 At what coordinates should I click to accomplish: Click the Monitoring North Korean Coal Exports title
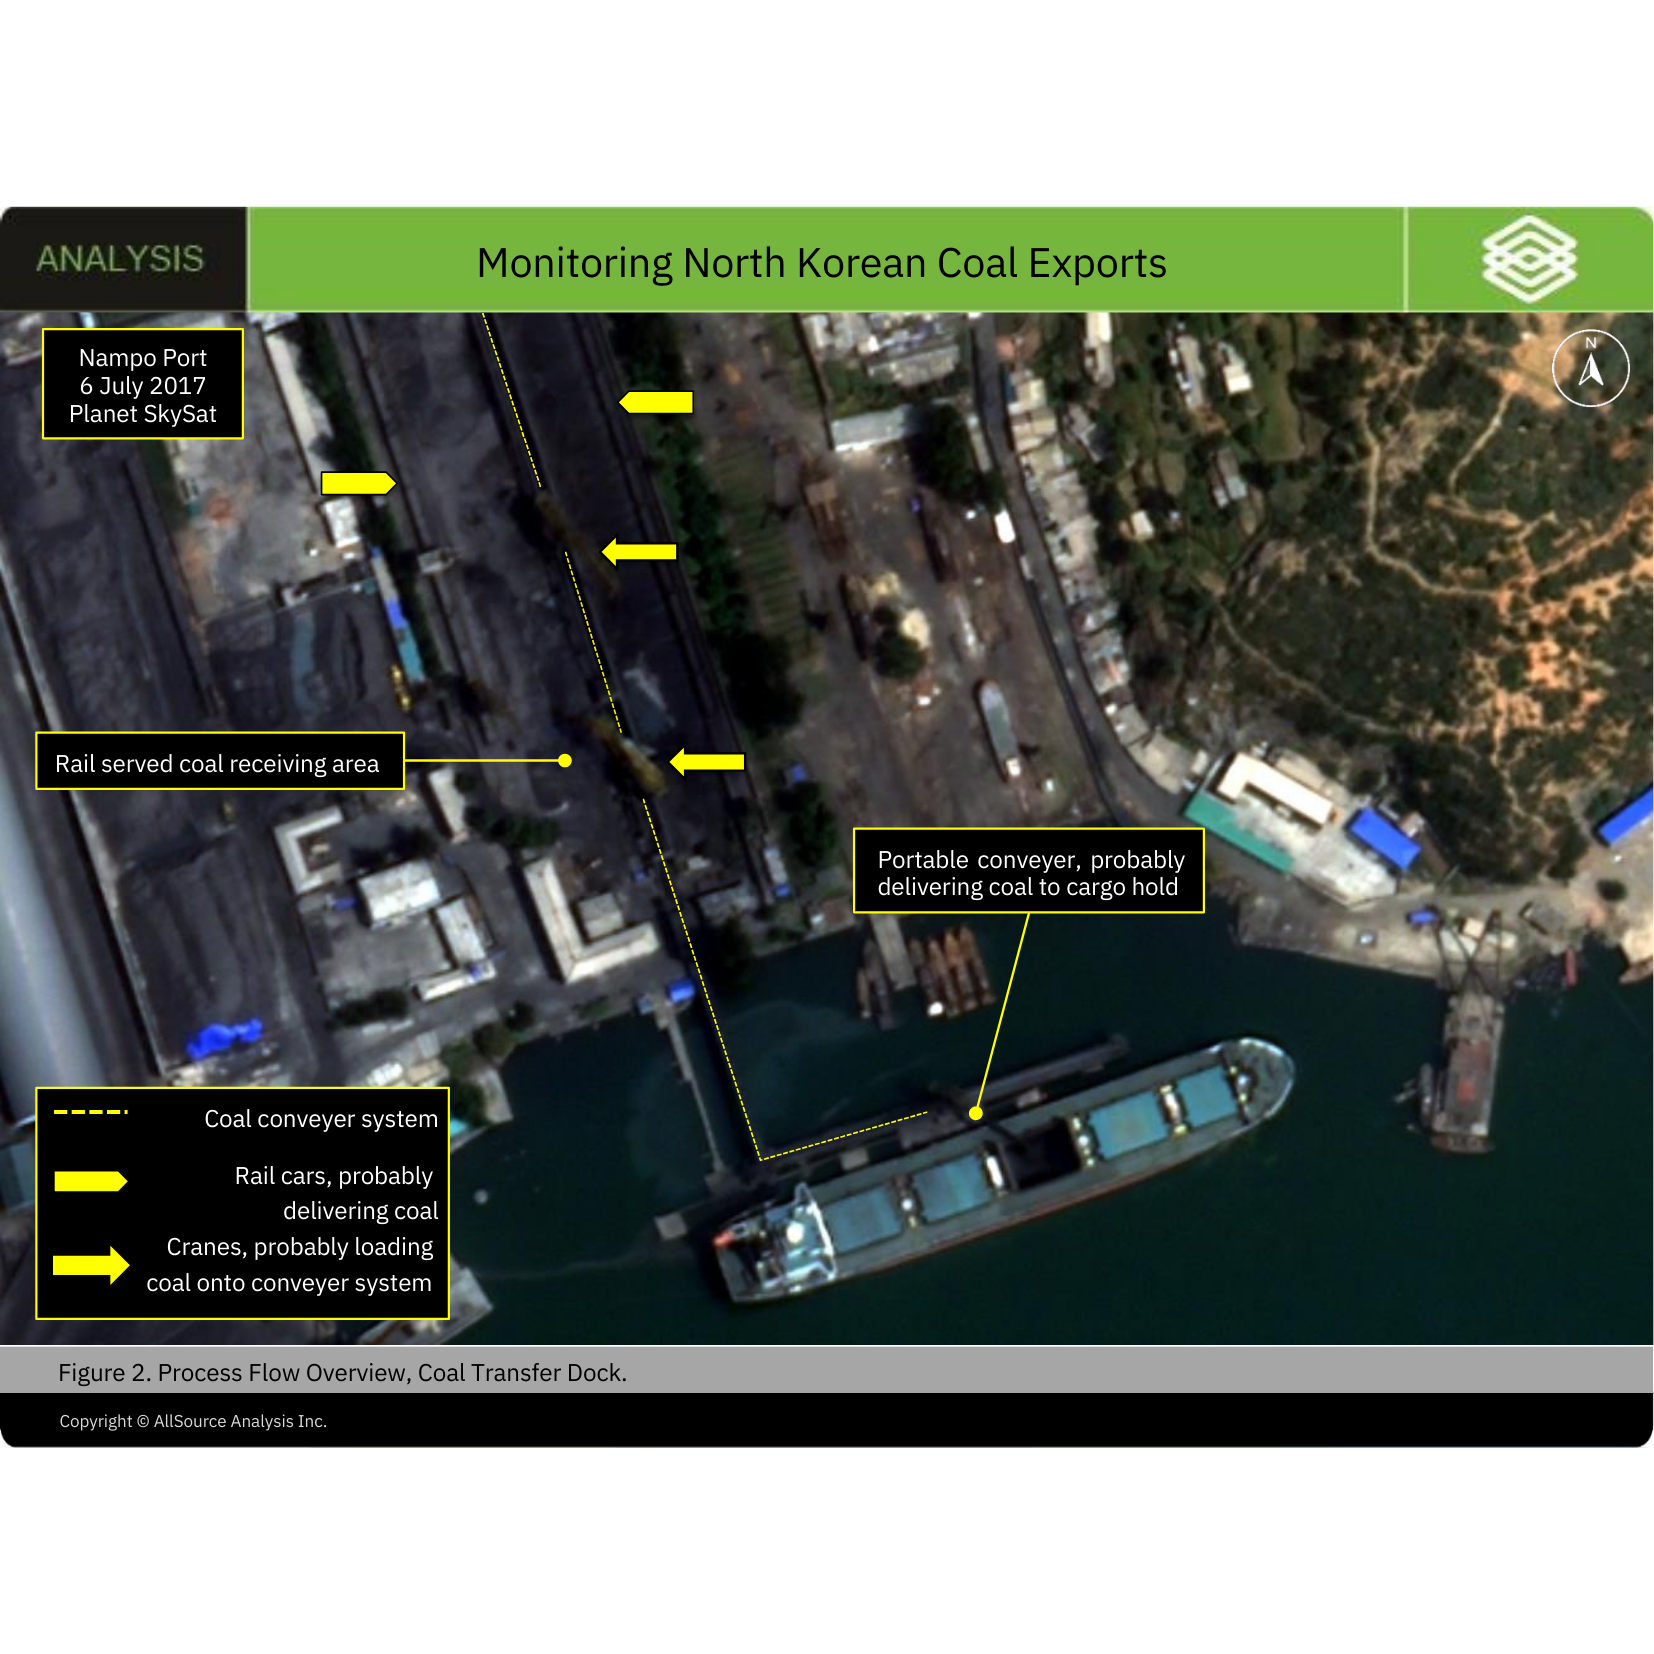pyautogui.click(x=822, y=263)
